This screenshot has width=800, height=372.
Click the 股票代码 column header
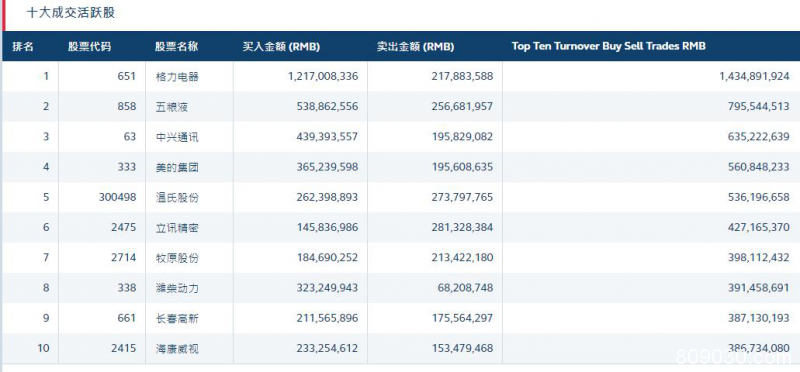click(x=89, y=46)
